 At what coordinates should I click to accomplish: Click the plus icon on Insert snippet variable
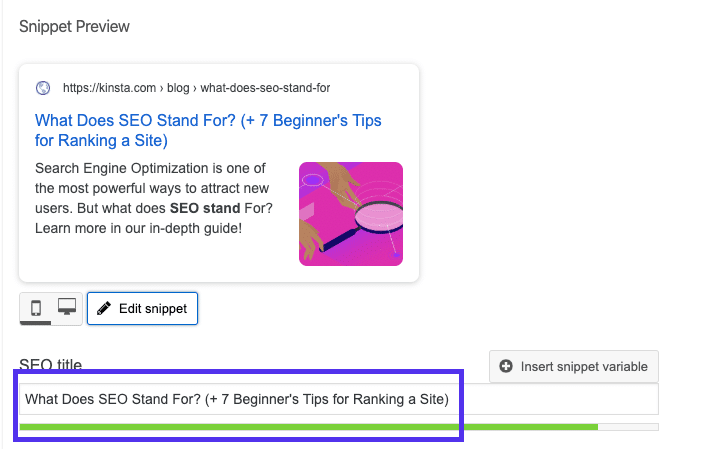tap(505, 366)
